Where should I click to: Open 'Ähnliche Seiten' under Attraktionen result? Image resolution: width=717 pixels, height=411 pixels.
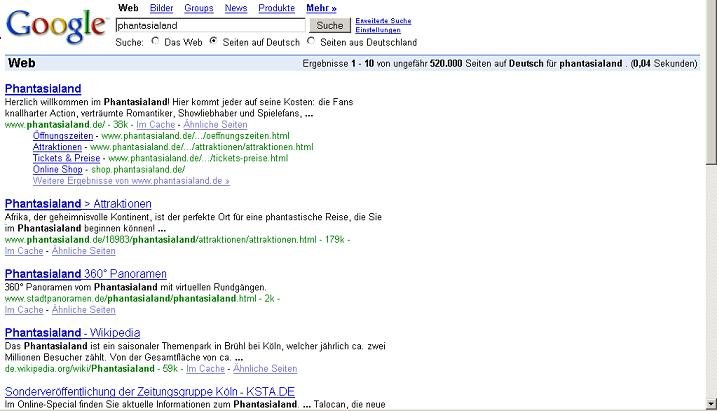(84, 251)
